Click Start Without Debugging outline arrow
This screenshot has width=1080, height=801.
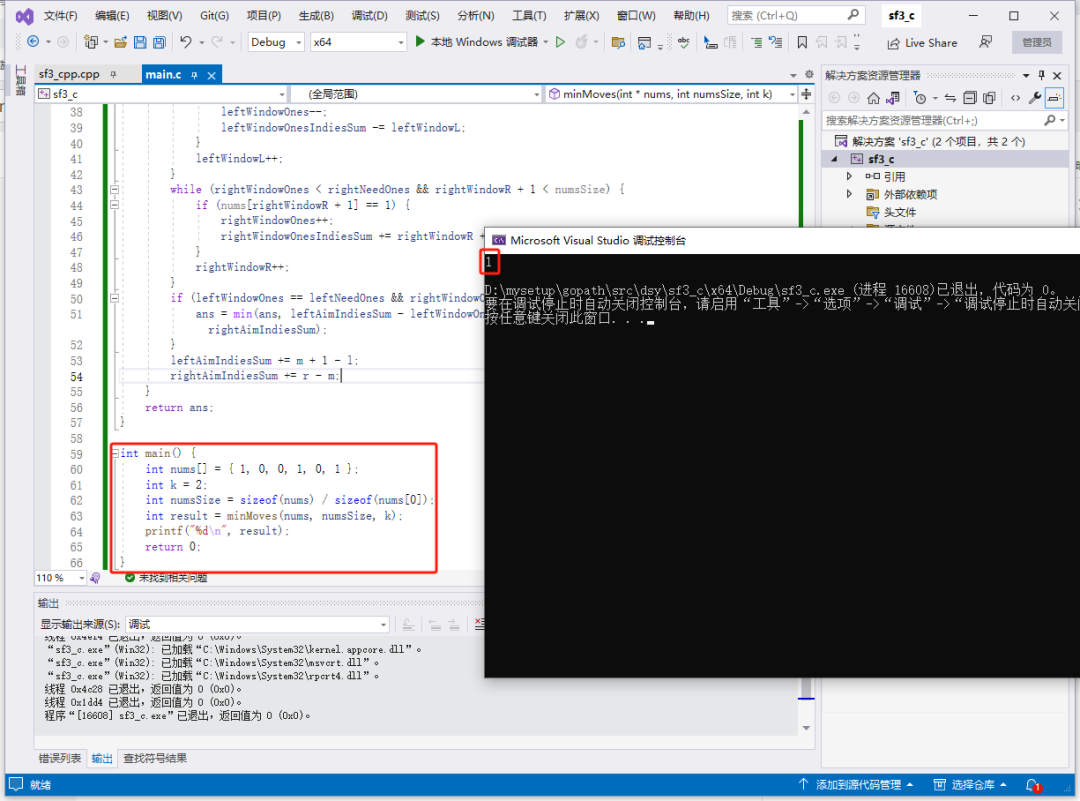[x=561, y=42]
